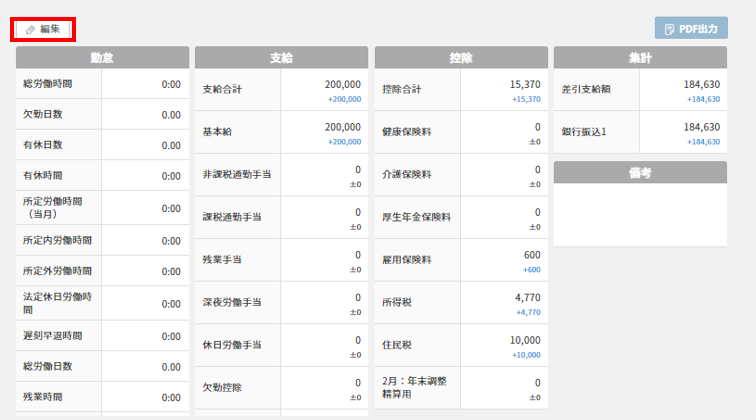This screenshot has width=756, height=420.
Task: Click the 控除合計 amount of 15,370
Action: point(524,85)
